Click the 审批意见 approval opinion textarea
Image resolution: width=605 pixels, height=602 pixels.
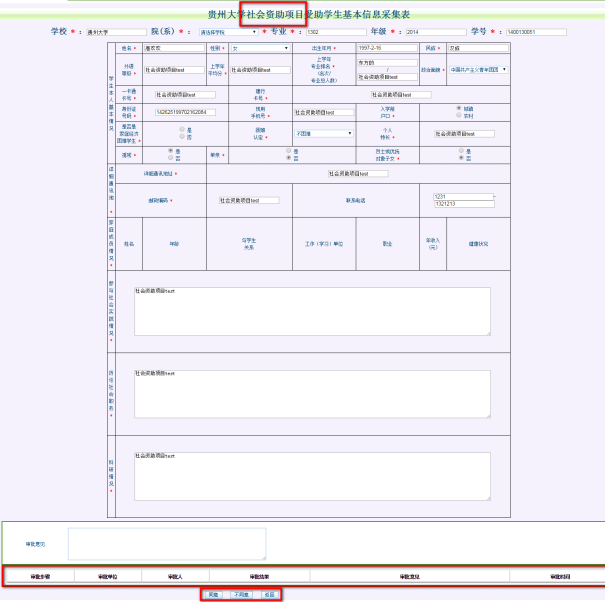coord(167,544)
